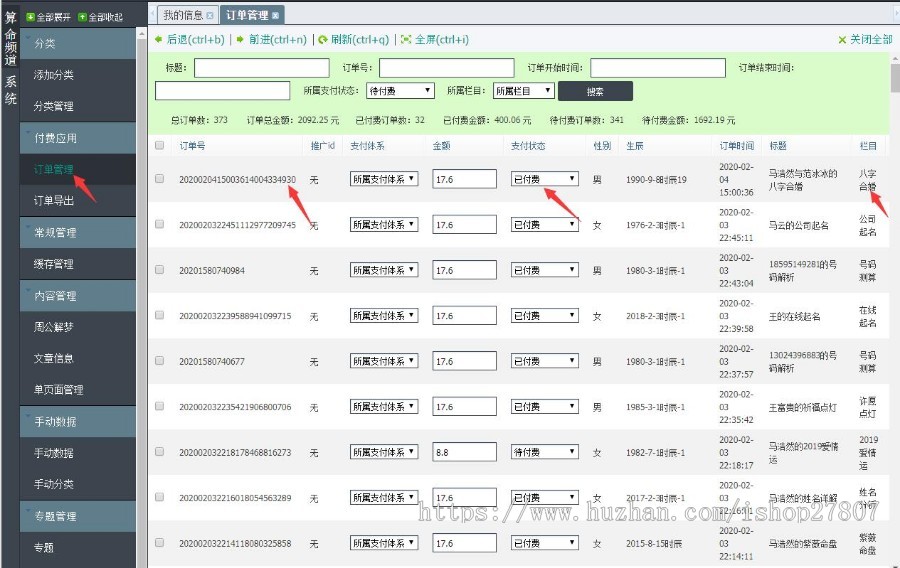Click the 订单号 column header
Screen dimensions: 900x568
point(192,146)
